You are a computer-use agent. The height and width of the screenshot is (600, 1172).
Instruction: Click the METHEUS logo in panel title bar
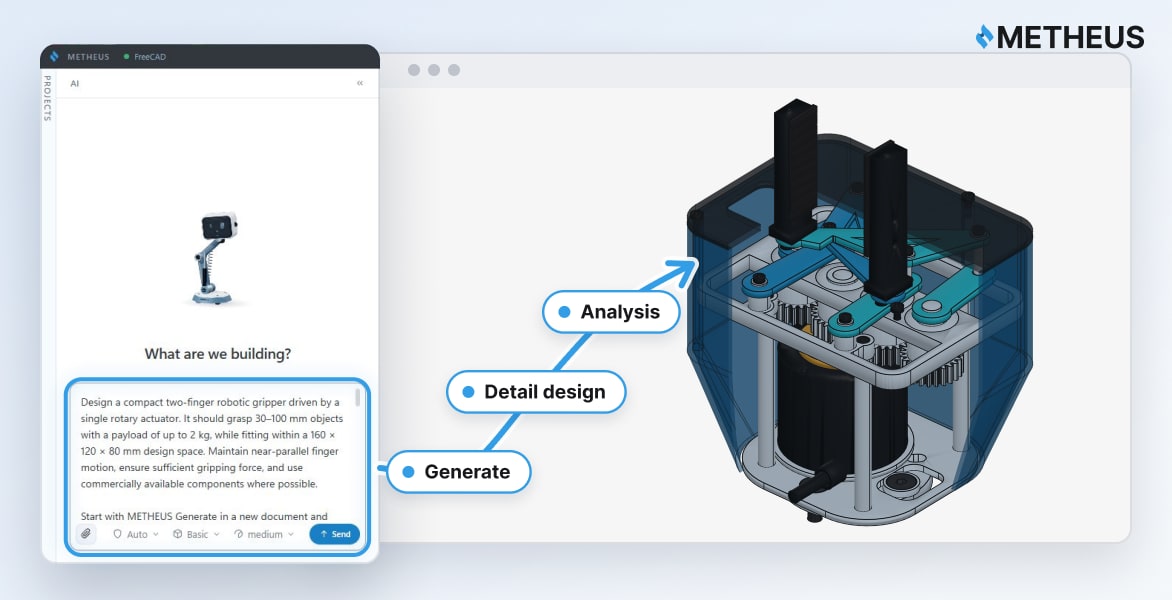(x=54, y=57)
